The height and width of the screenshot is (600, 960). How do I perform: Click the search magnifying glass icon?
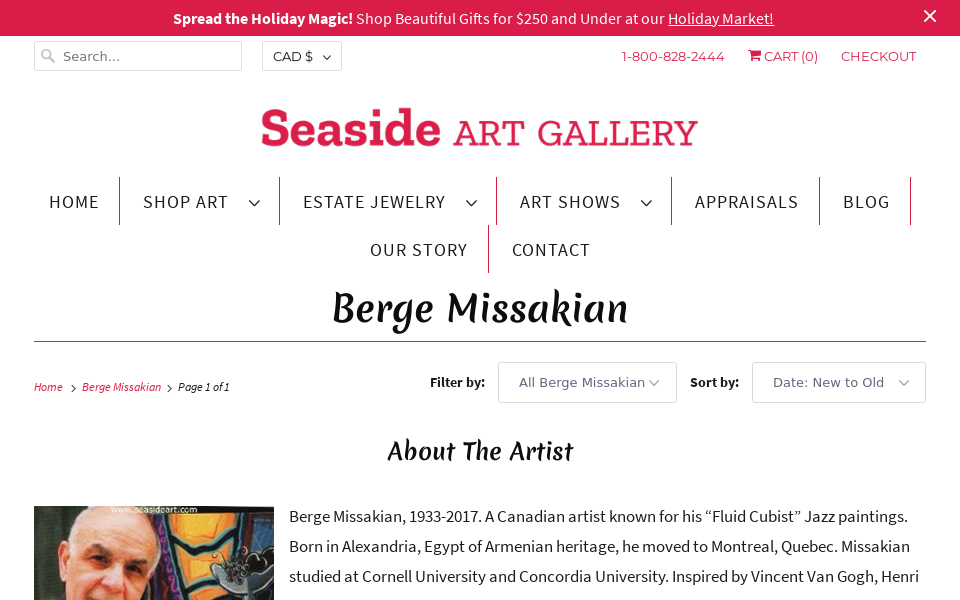point(48,56)
